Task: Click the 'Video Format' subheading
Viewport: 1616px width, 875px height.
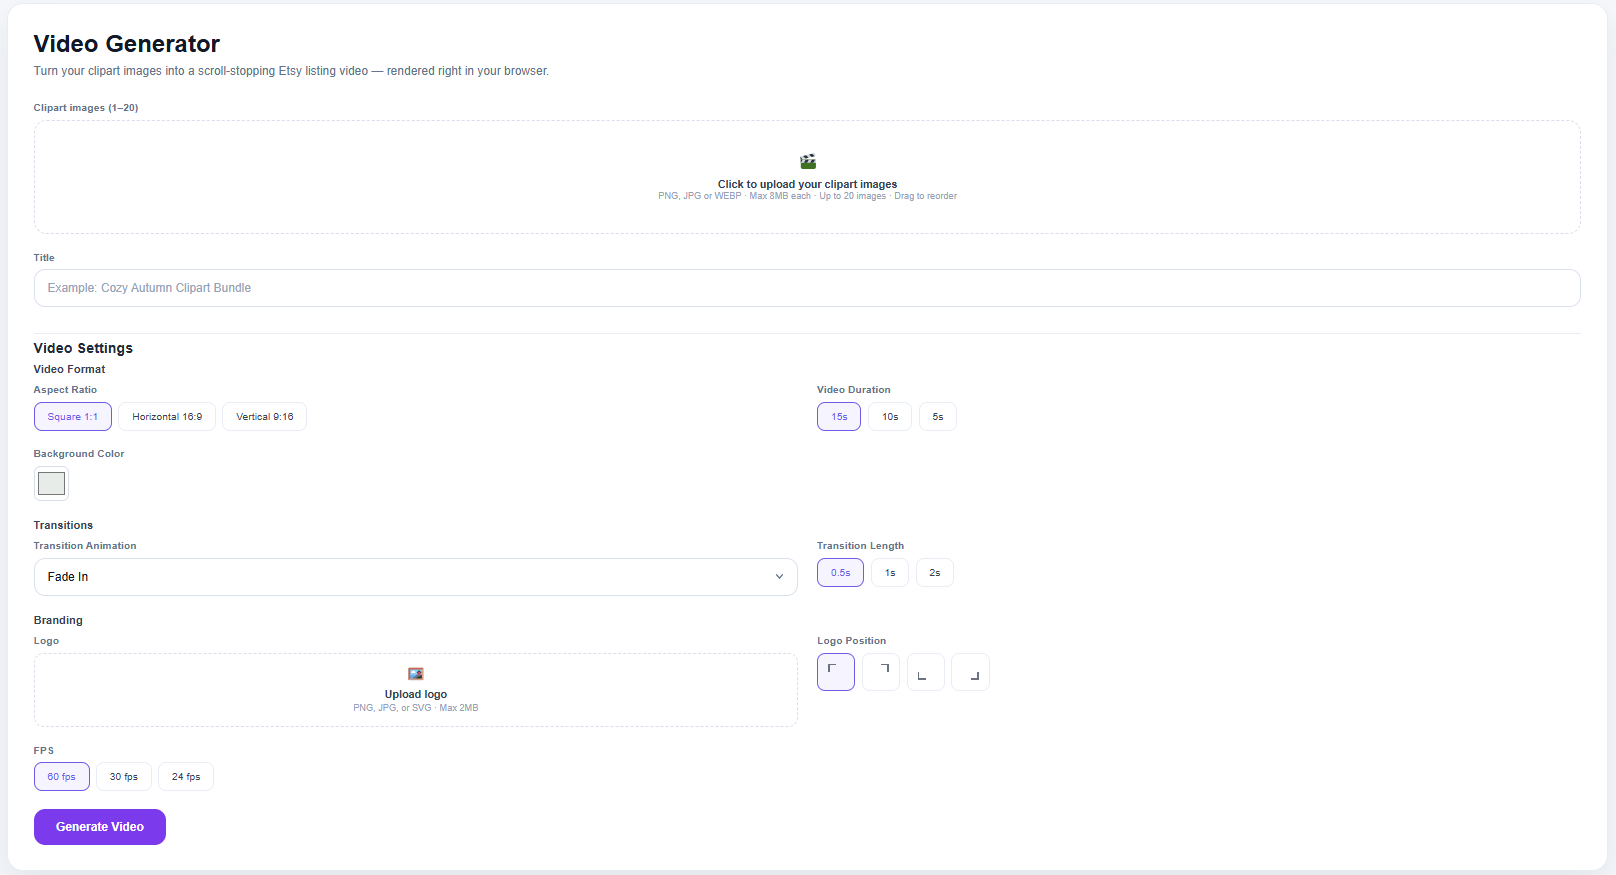Action: click(x=69, y=369)
